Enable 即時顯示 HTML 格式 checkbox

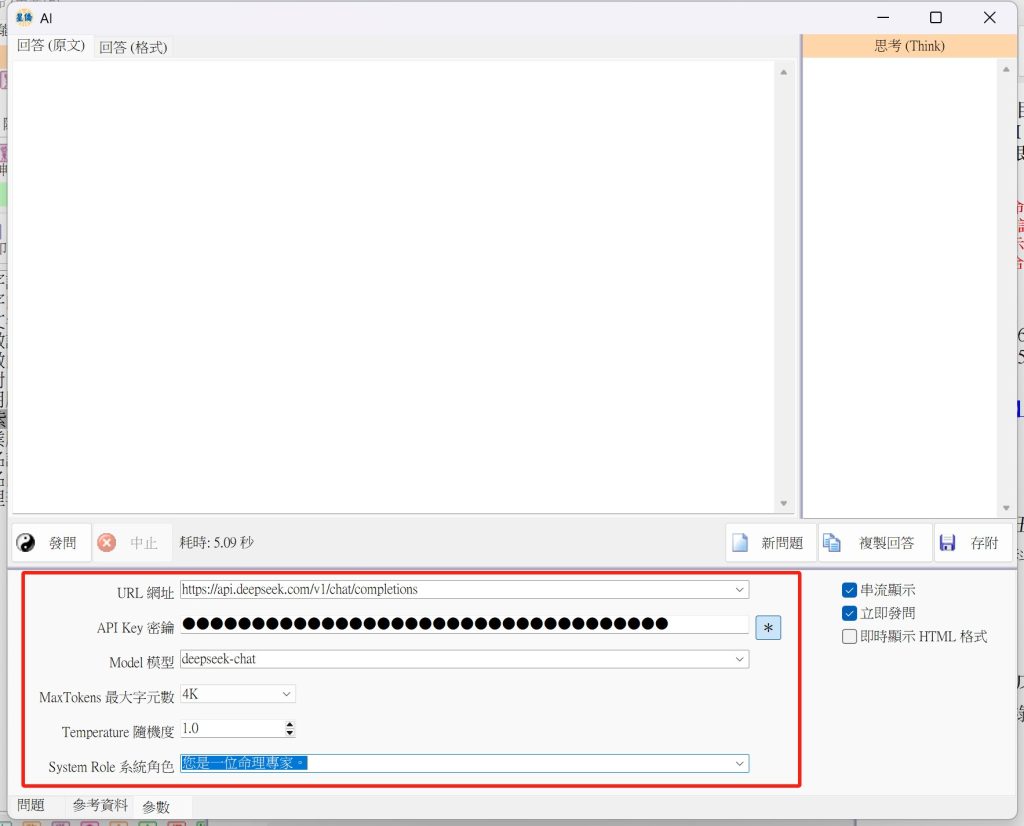pyautogui.click(x=850, y=636)
